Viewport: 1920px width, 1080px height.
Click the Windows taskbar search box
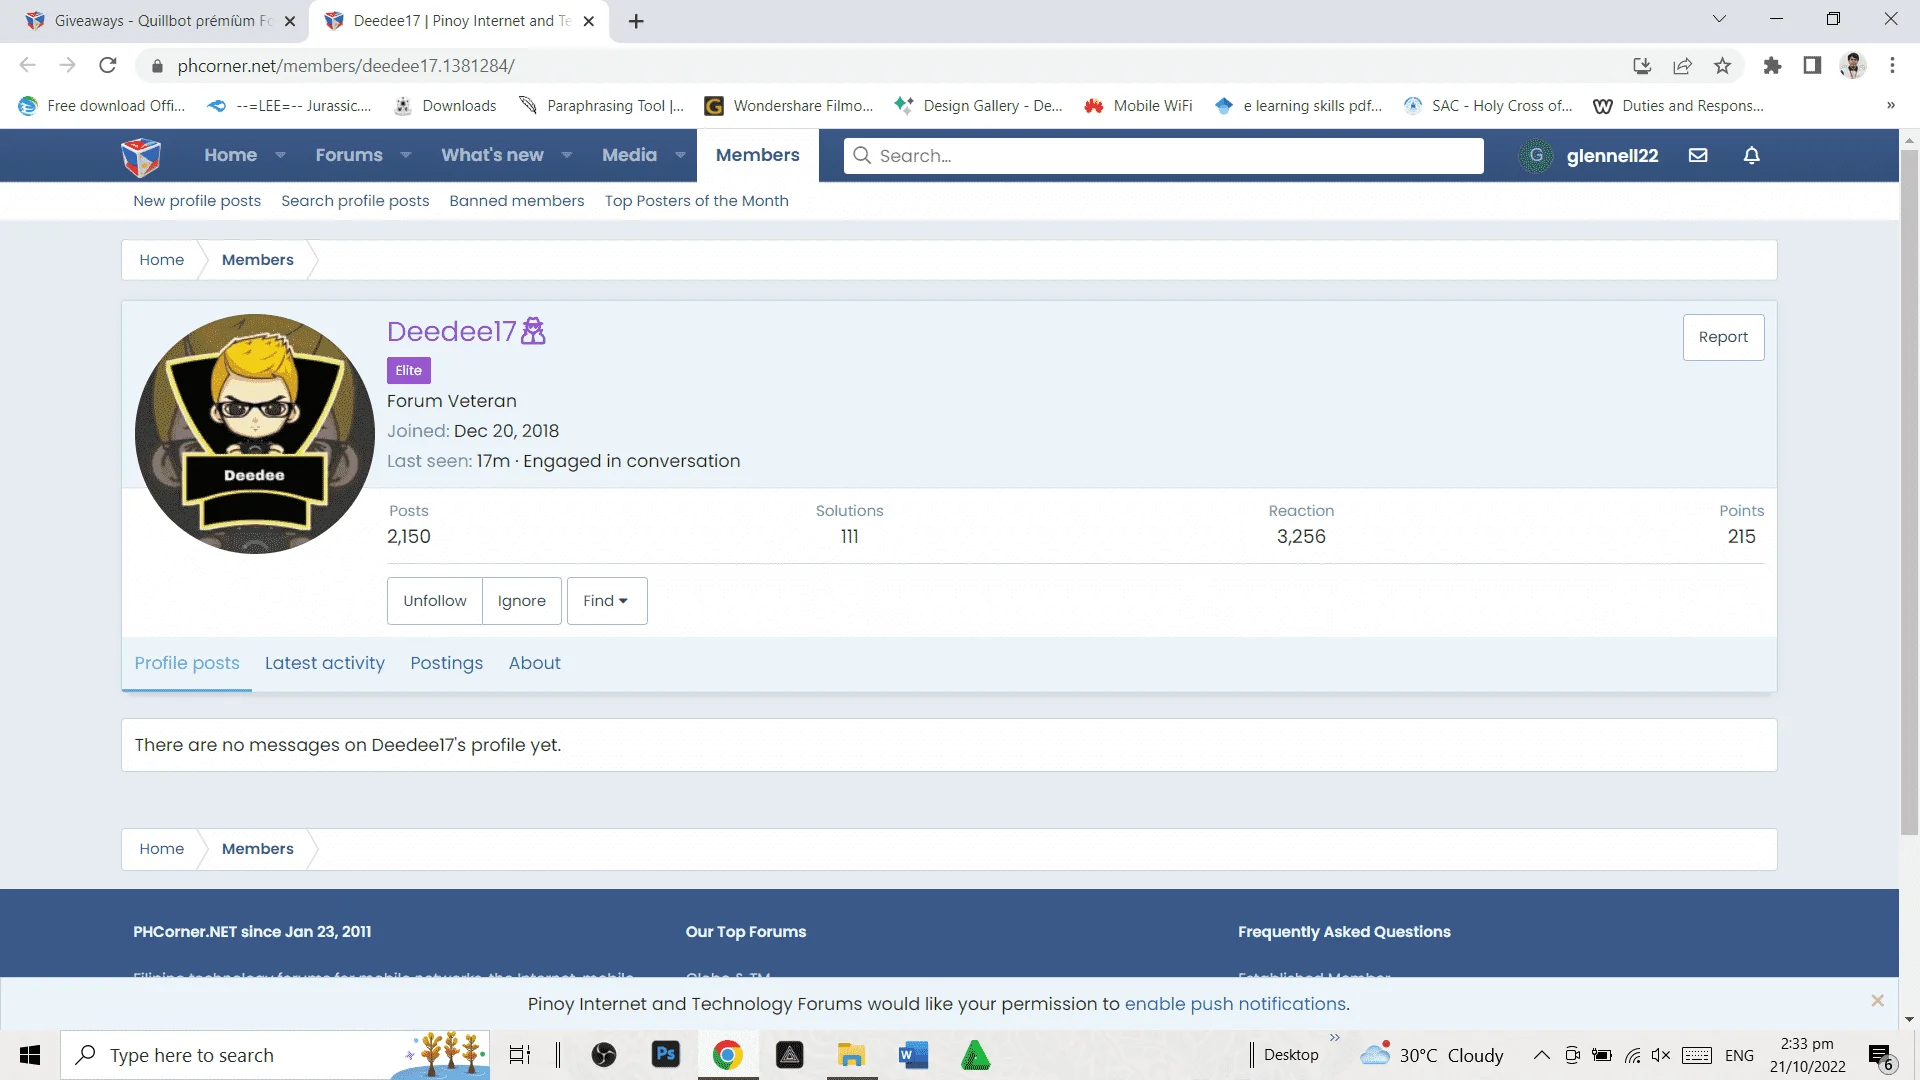coord(275,1055)
